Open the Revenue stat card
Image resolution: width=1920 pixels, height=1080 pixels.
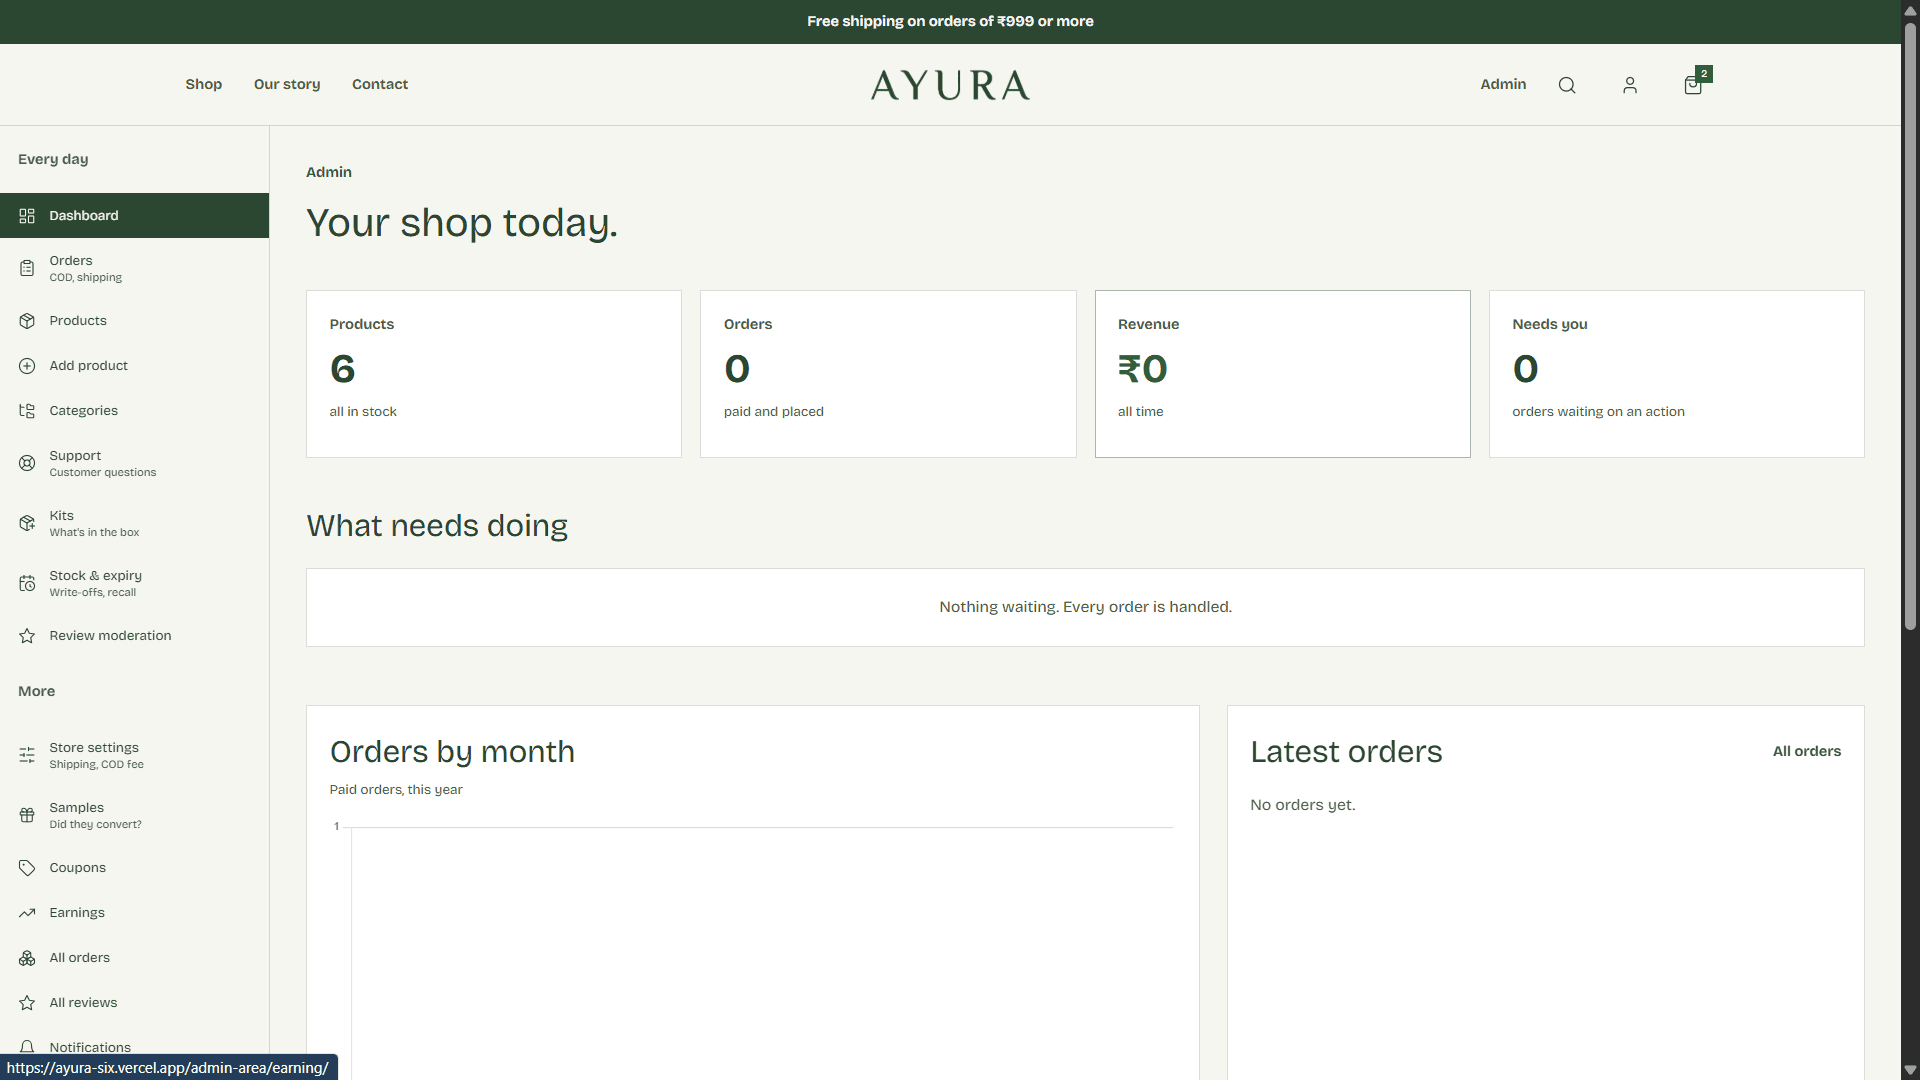coord(1282,374)
